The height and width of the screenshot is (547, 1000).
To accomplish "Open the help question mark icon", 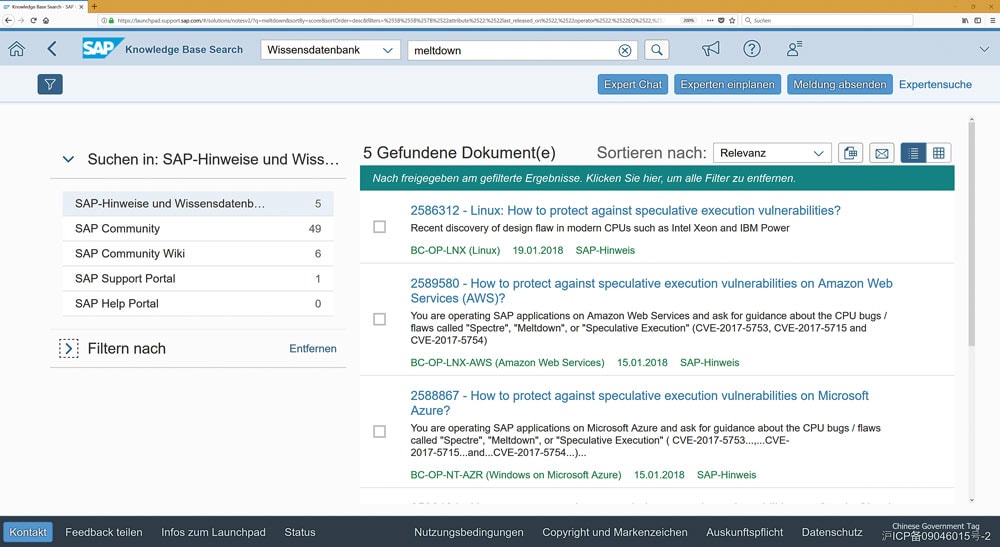I will click(752, 49).
